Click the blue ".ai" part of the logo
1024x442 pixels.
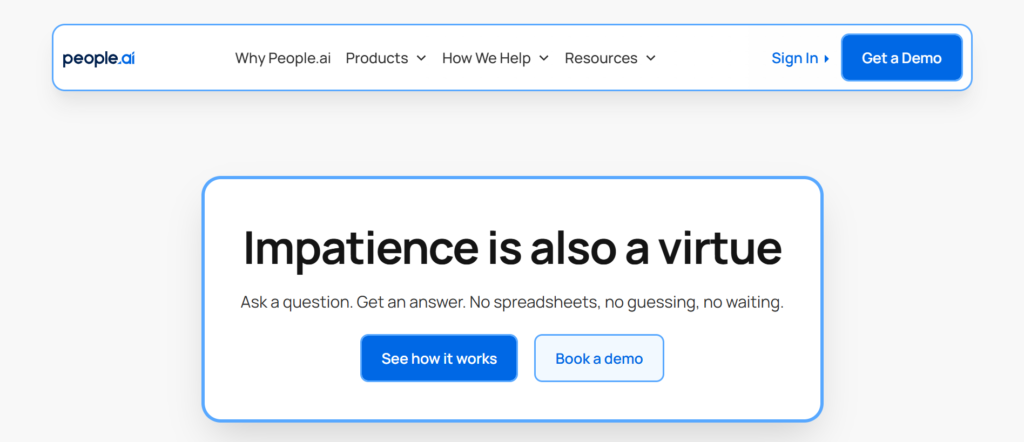tap(126, 58)
